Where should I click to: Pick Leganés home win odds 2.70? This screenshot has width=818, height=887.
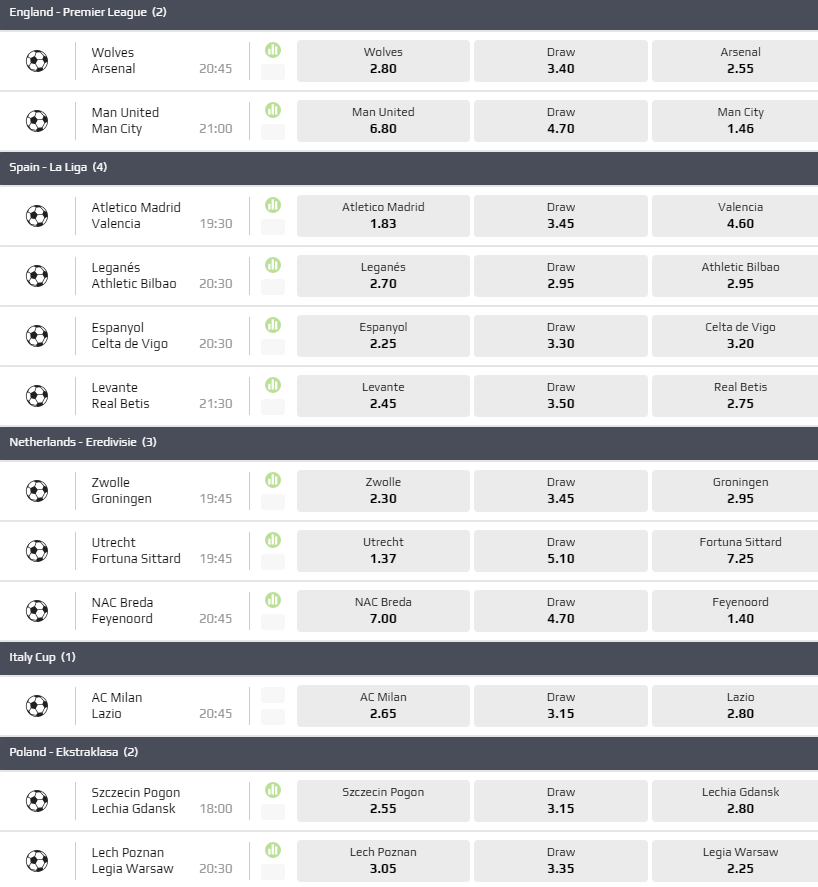pyautogui.click(x=383, y=276)
